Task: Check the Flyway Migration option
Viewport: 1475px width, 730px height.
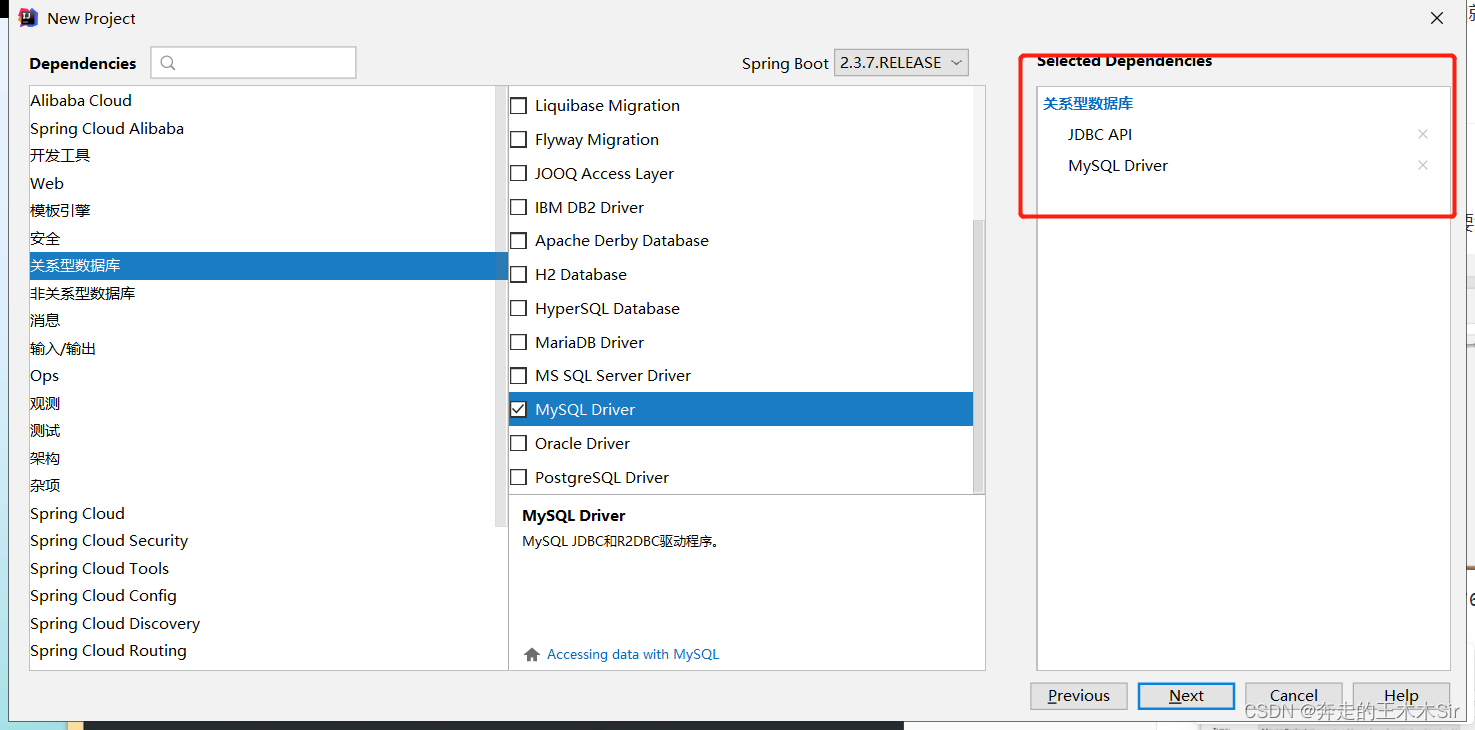Action: [518, 140]
